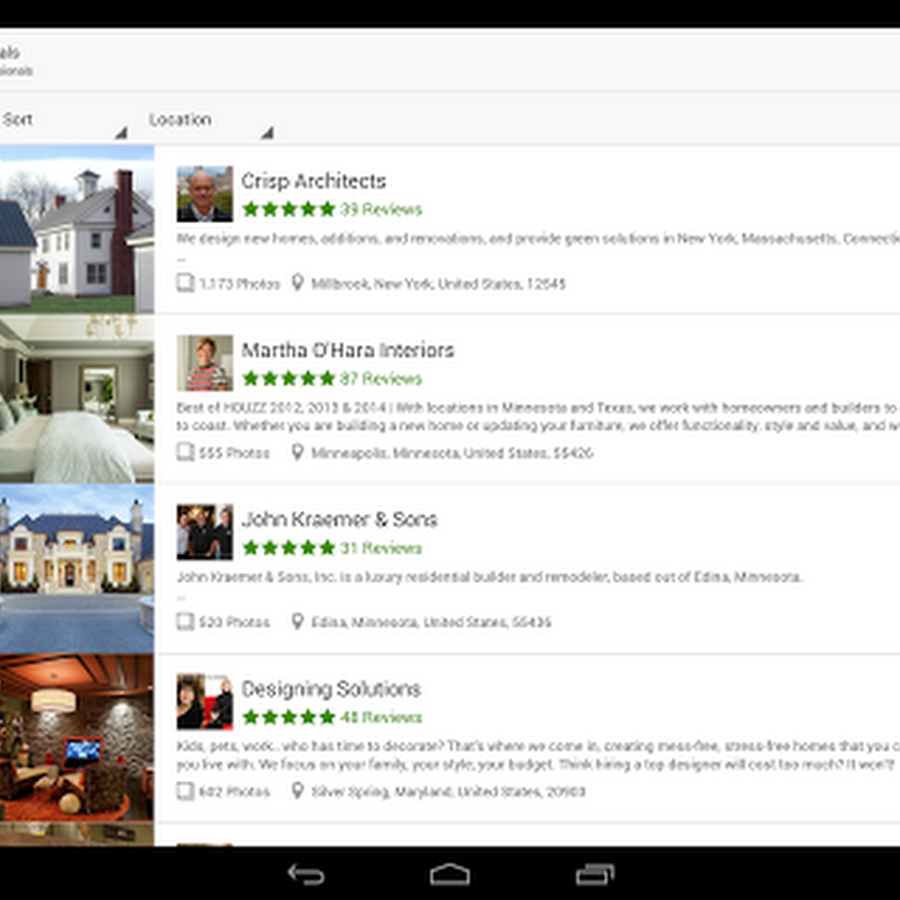This screenshot has width=900, height=900.
Task: Click the photos icon beside 602 Photos
Action: (185, 791)
